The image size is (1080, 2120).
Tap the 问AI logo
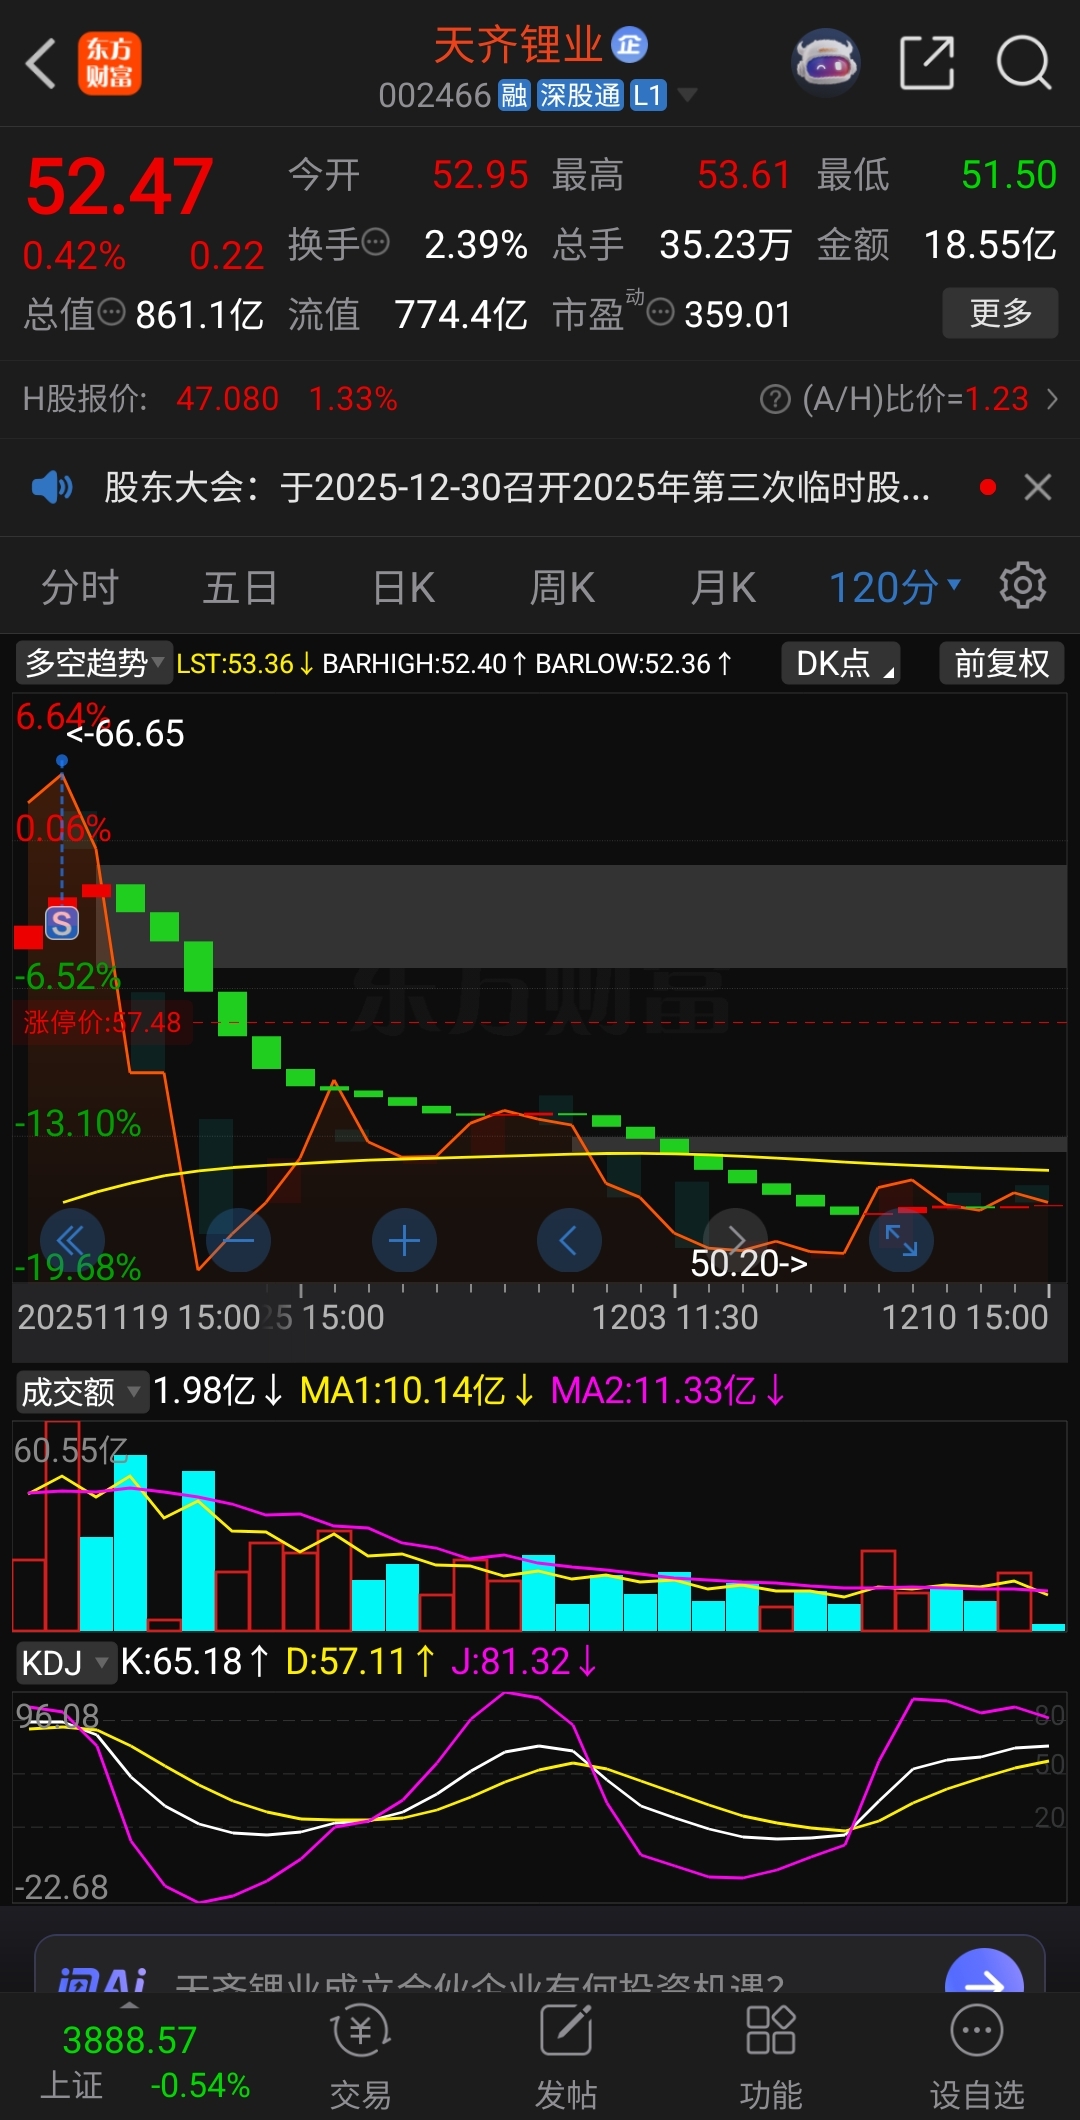pyautogui.click(x=102, y=1981)
